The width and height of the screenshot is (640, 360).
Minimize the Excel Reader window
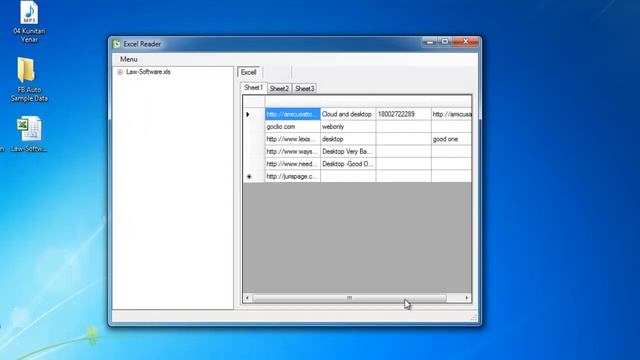coord(430,42)
